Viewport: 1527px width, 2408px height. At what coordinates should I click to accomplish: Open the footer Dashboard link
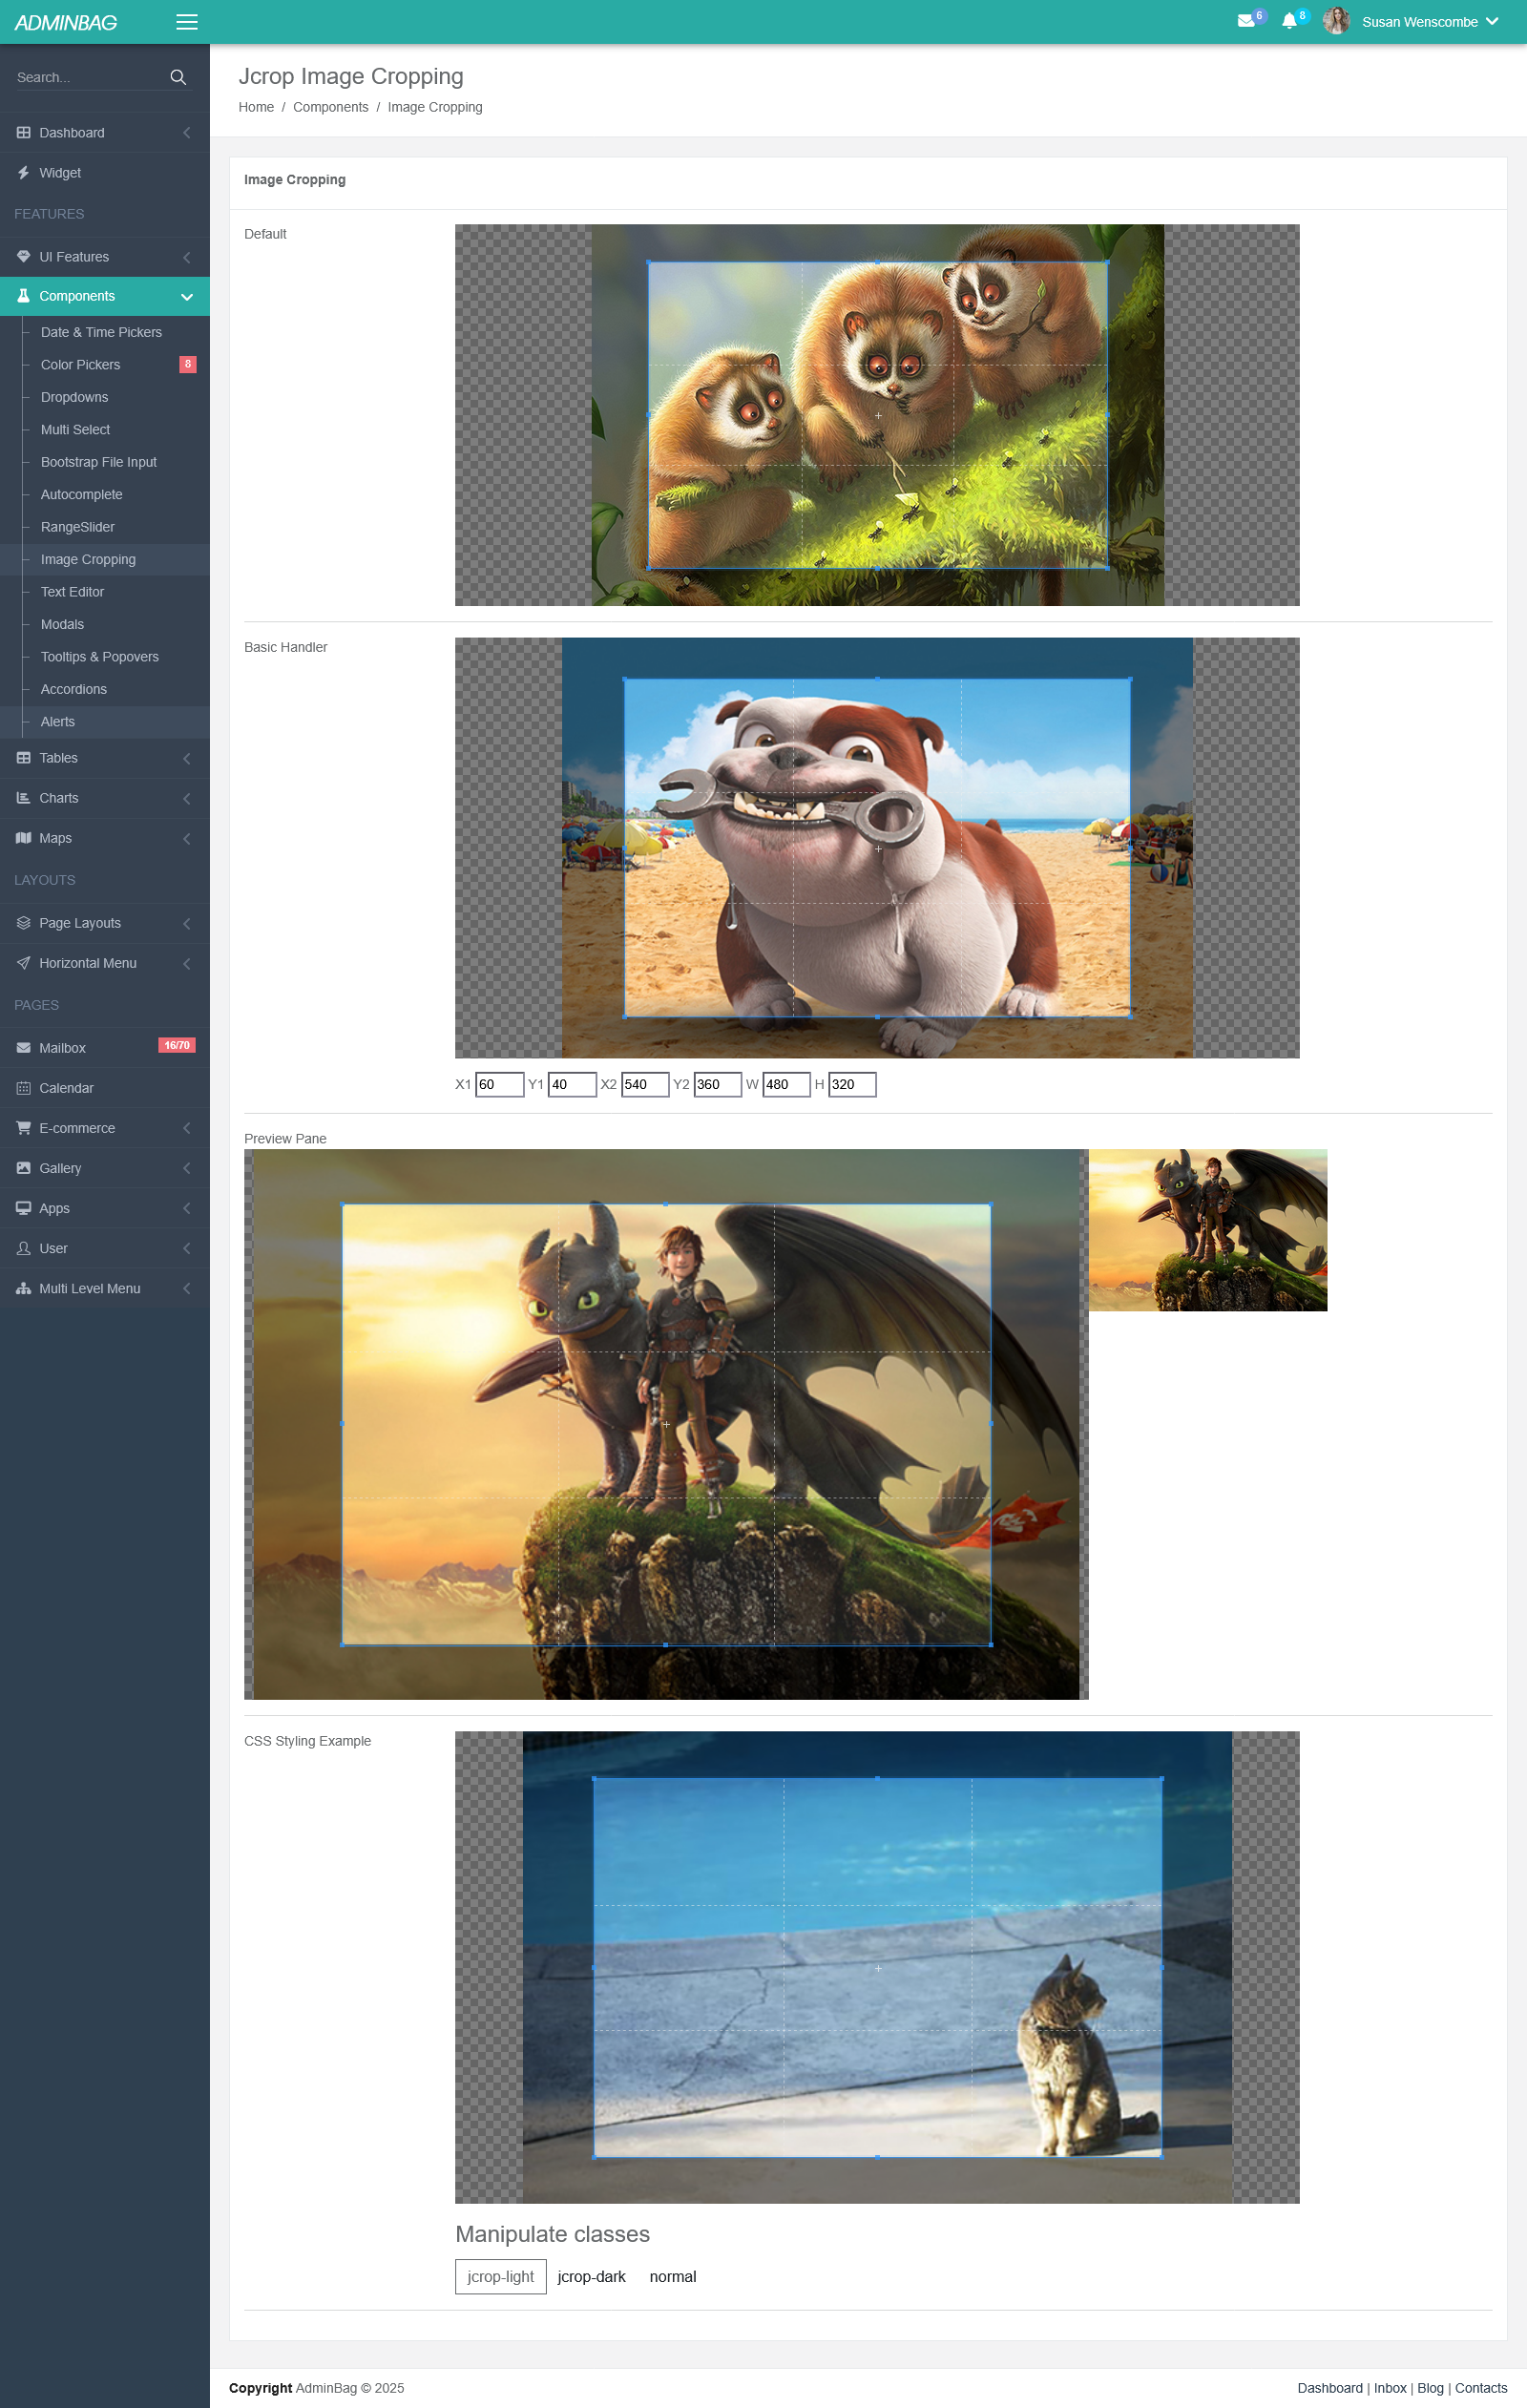[1330, 2388]
